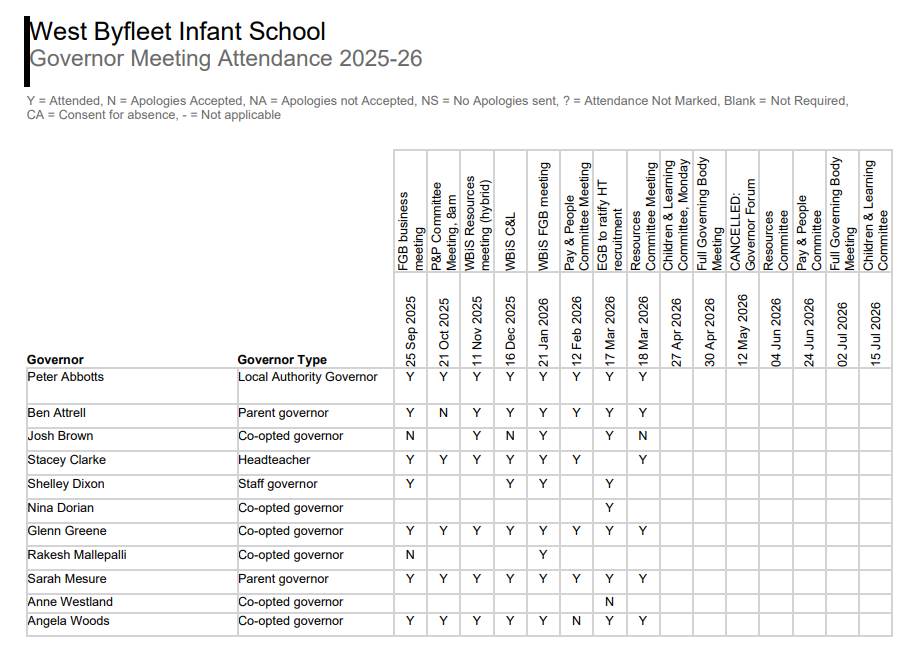The image size is (902, 646).
Task: Click the Local Authority Governor type cell
Action: click(308, 377)
